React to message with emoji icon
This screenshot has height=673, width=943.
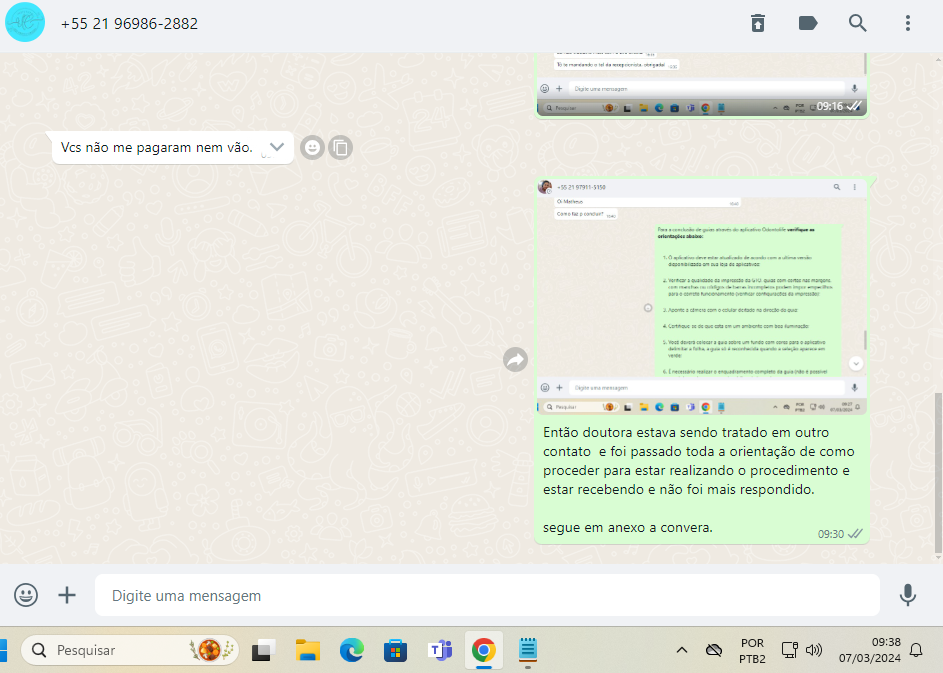tap(312, 148)
